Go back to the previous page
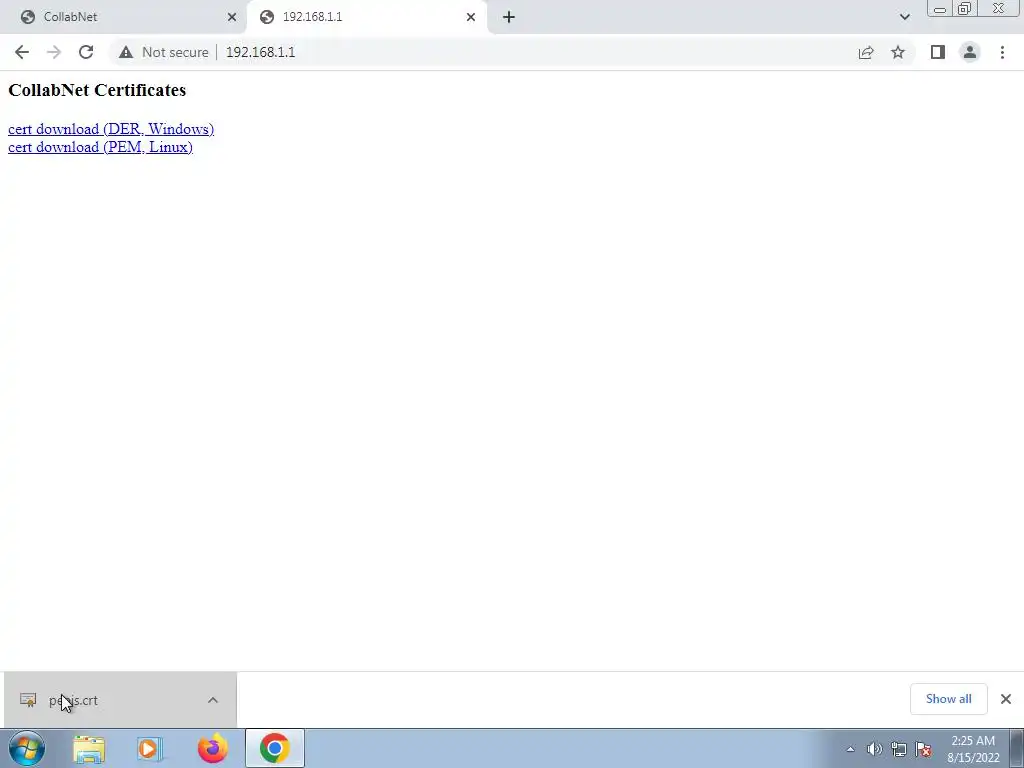Screen dimensions: 1024x768 22,52
